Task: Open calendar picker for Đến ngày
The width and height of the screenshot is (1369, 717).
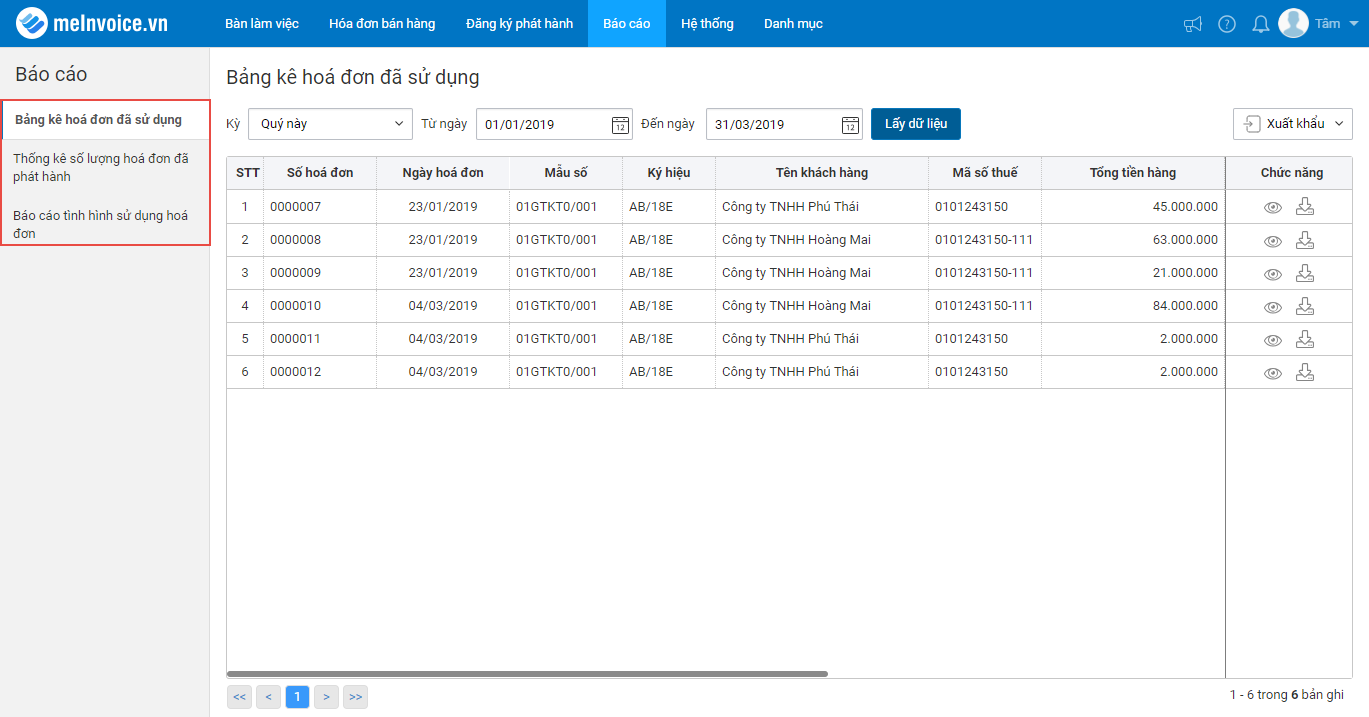Action: pos(850,125)
